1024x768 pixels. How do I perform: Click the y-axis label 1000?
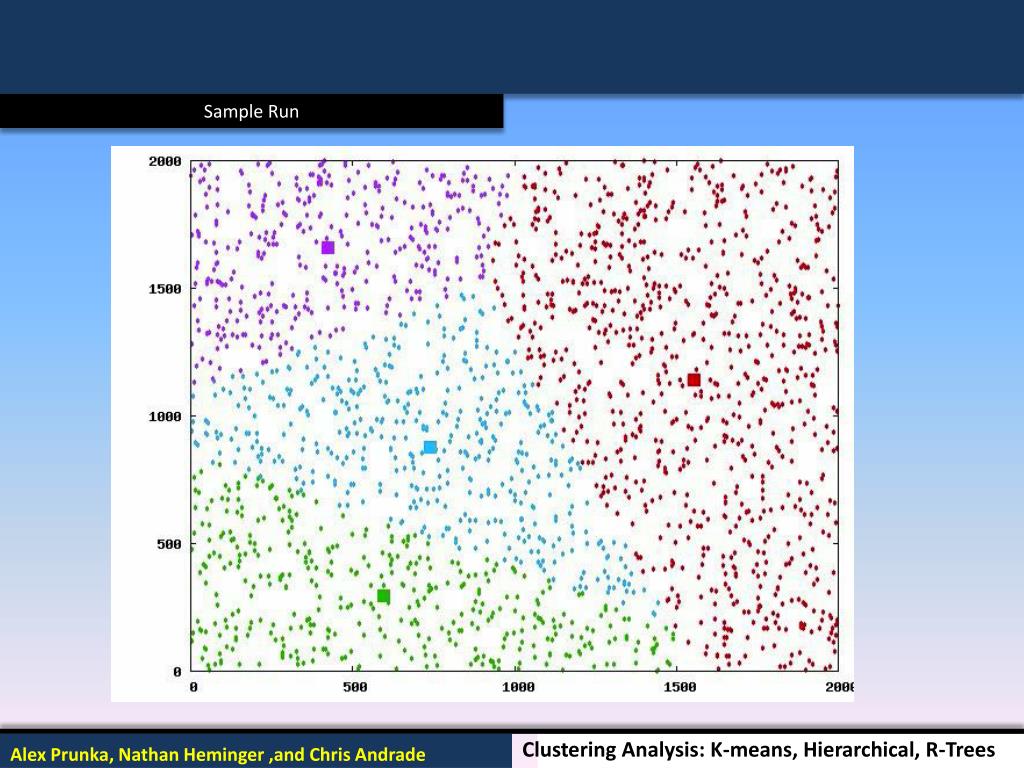[x=165, y=417]
